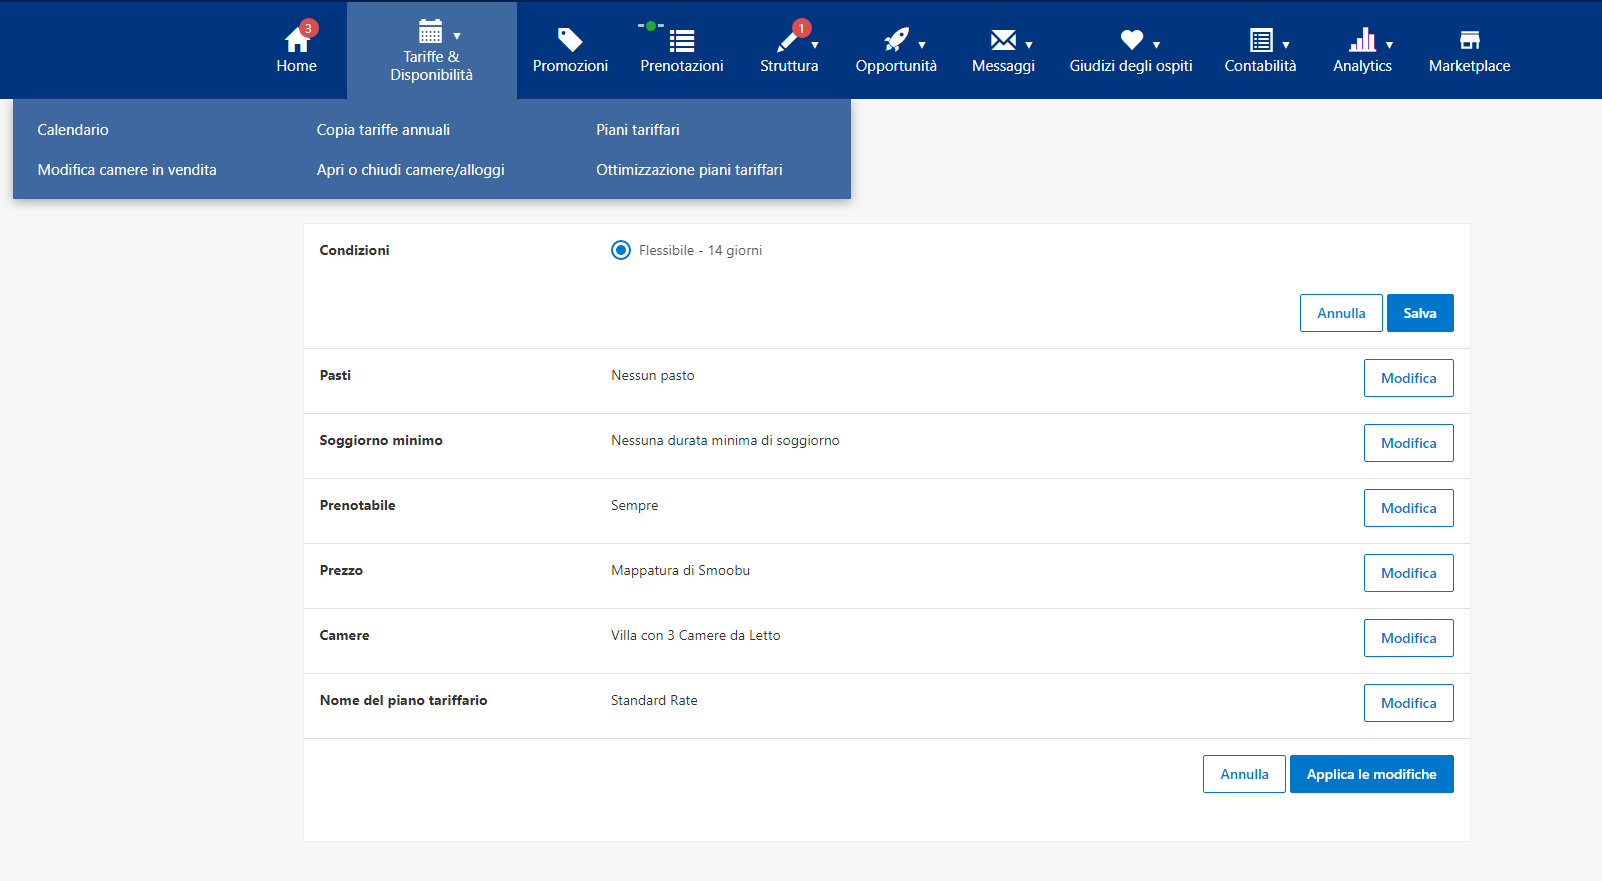The width and height of the screenshot is (1602, 881).
Task: Click the Promozioni tag icon
Action: click(x=570, y=40)
